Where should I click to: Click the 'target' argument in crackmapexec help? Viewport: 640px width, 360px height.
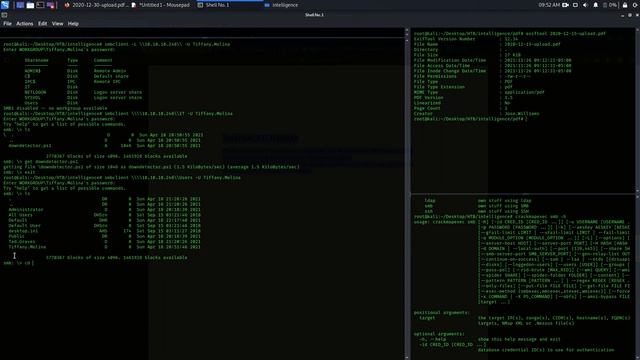[x=427, y=318]
